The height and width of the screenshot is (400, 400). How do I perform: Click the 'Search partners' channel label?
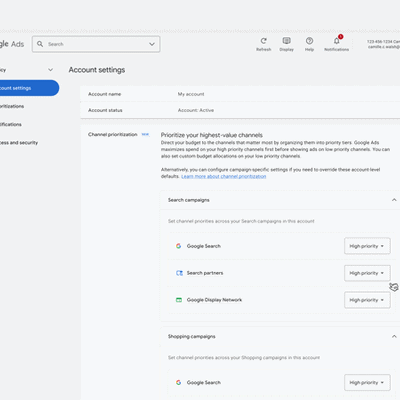pos(205,273)
